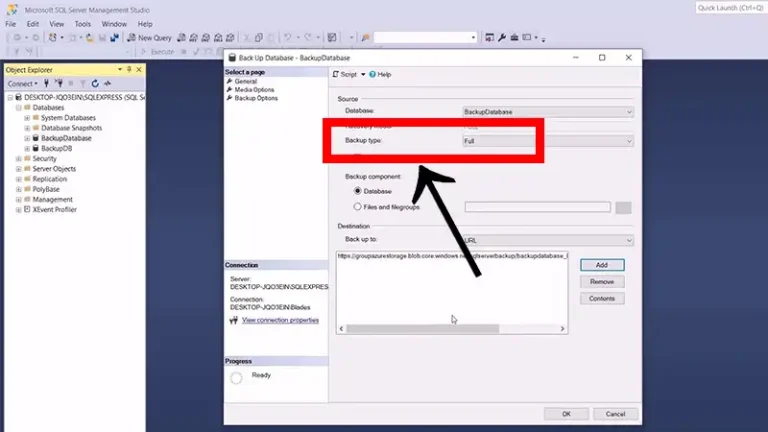Image resolution: width=768 pixels, height=432 pixels.
Task: Click the Cut scissors icon in toolbar
Action: [246, 38]
